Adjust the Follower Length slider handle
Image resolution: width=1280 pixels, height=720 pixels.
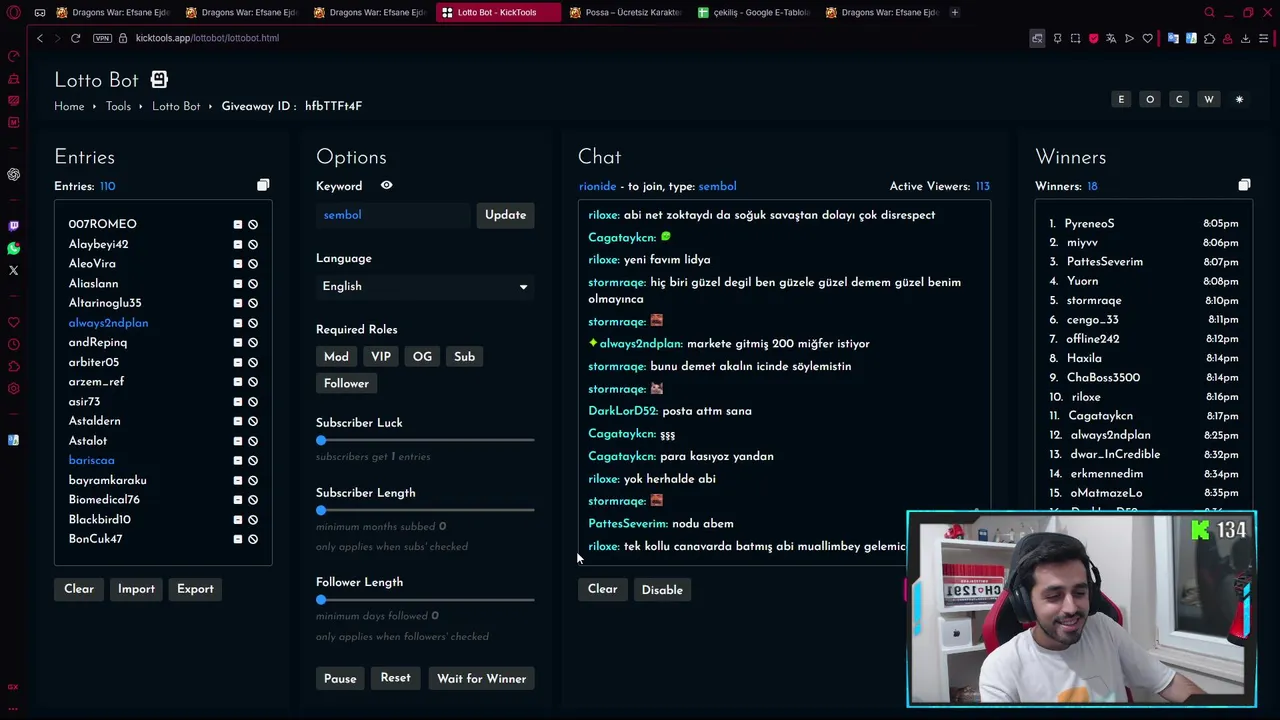click(x=321, y=600)
